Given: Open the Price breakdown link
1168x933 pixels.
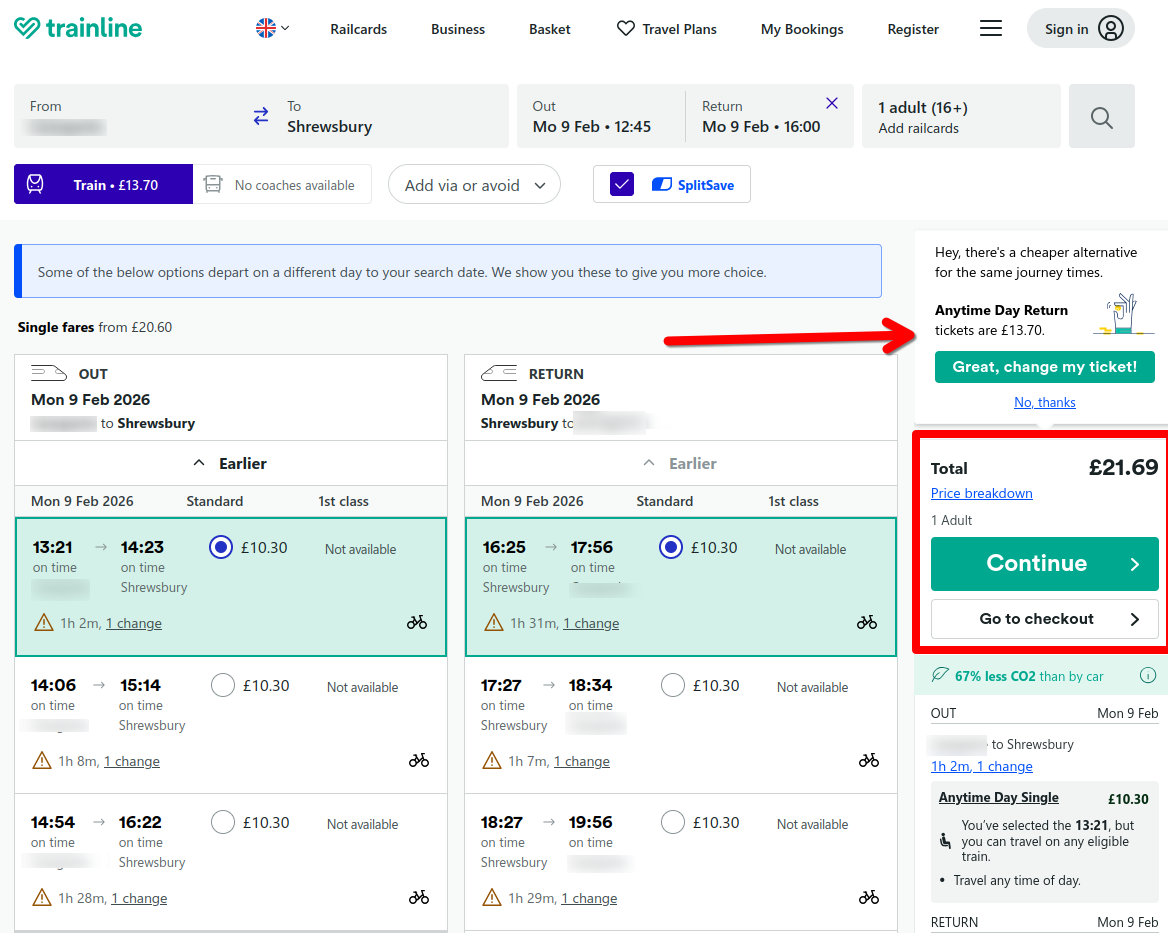Looking at the screenshot, I should coord(981,493).
